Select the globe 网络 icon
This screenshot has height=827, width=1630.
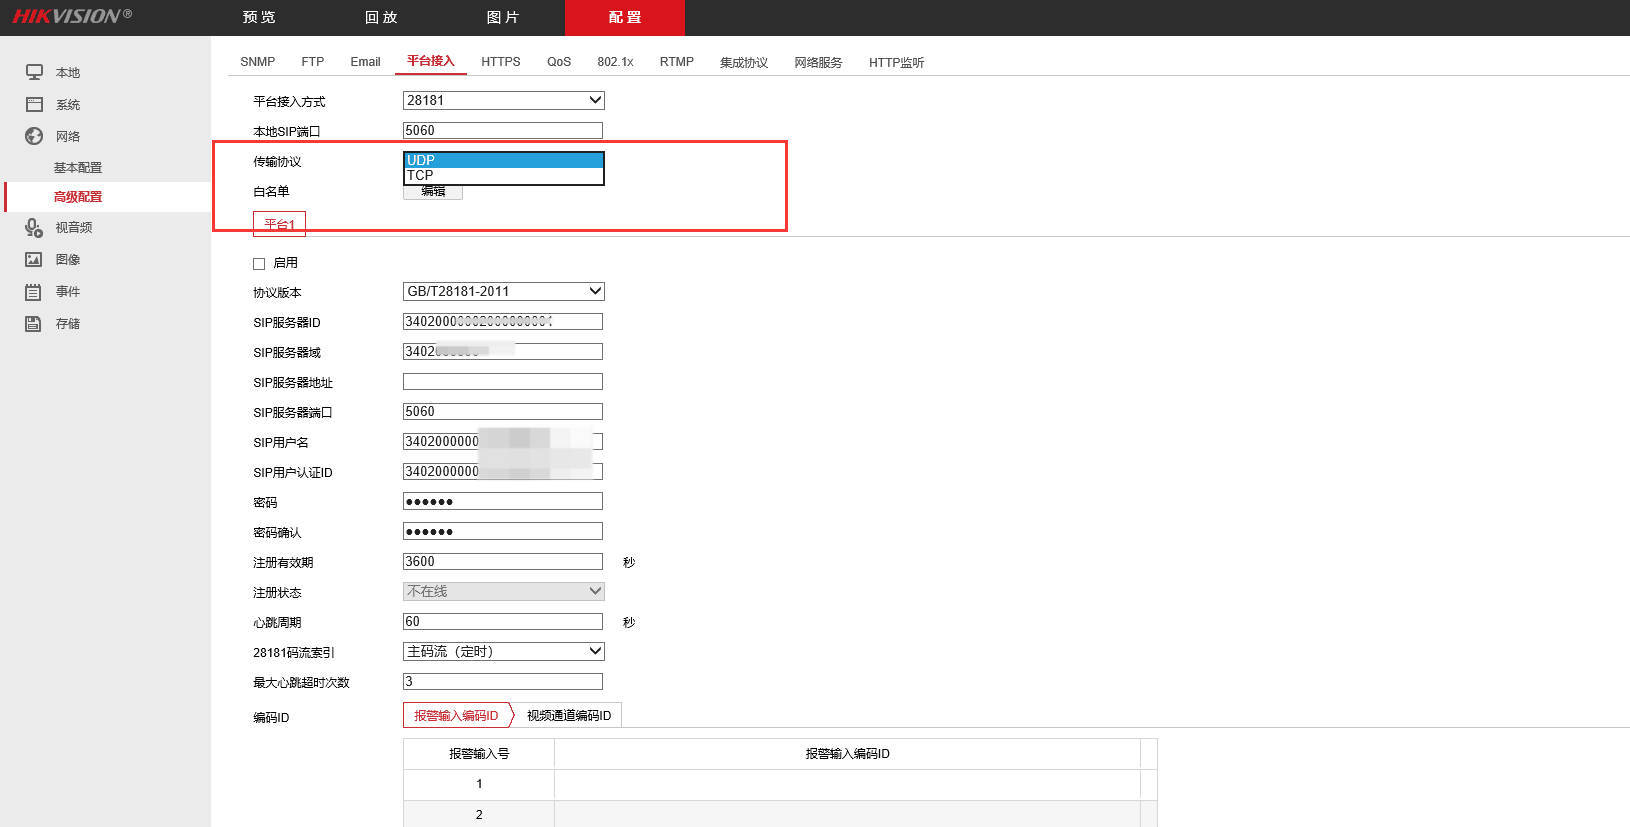click(34, 136)
